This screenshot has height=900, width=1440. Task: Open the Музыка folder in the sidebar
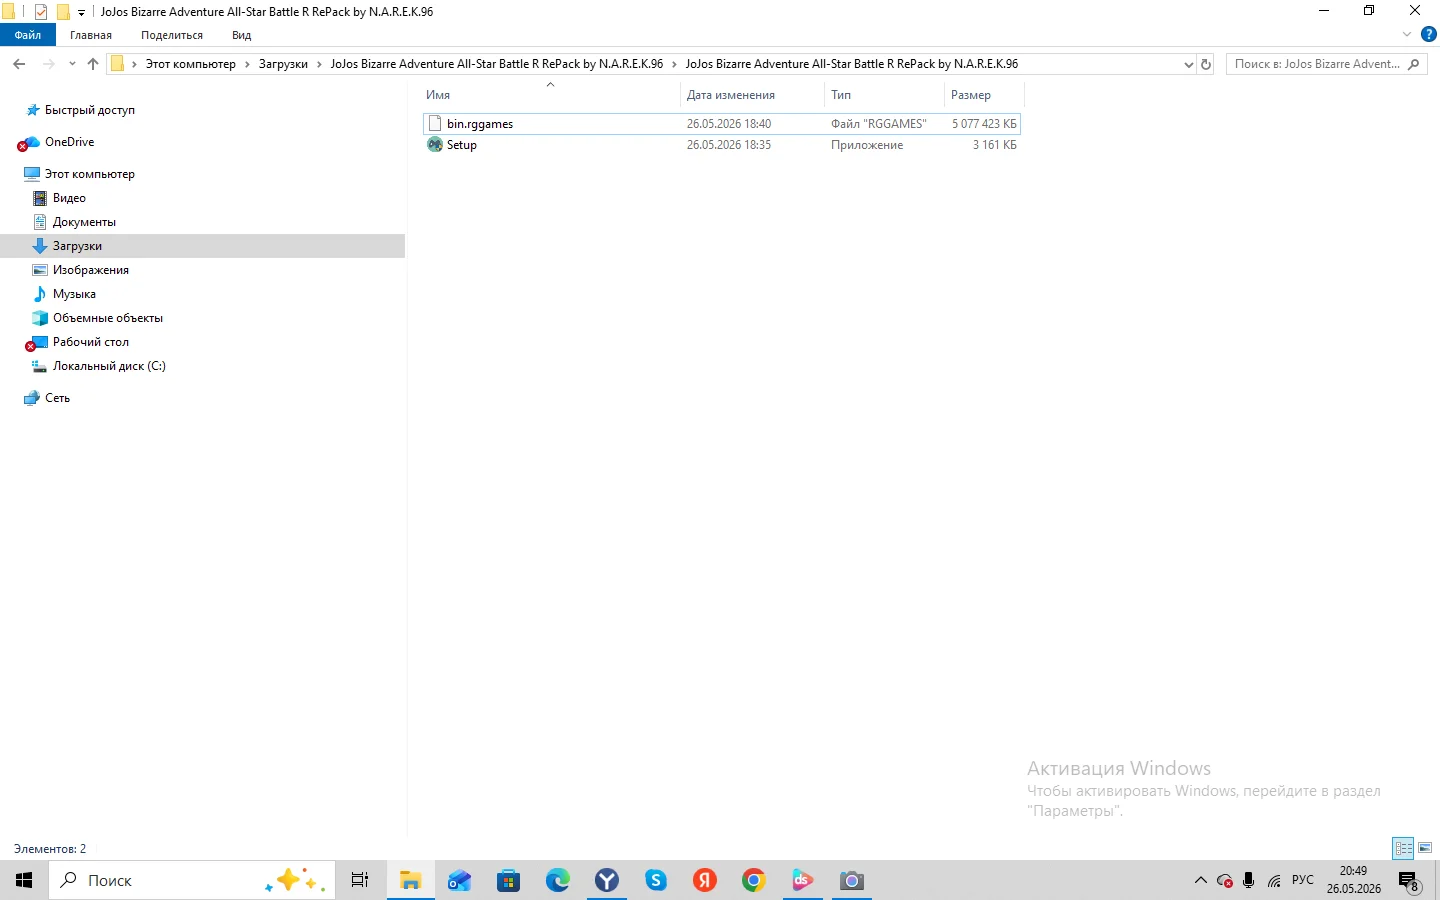[x=74, y=294]
